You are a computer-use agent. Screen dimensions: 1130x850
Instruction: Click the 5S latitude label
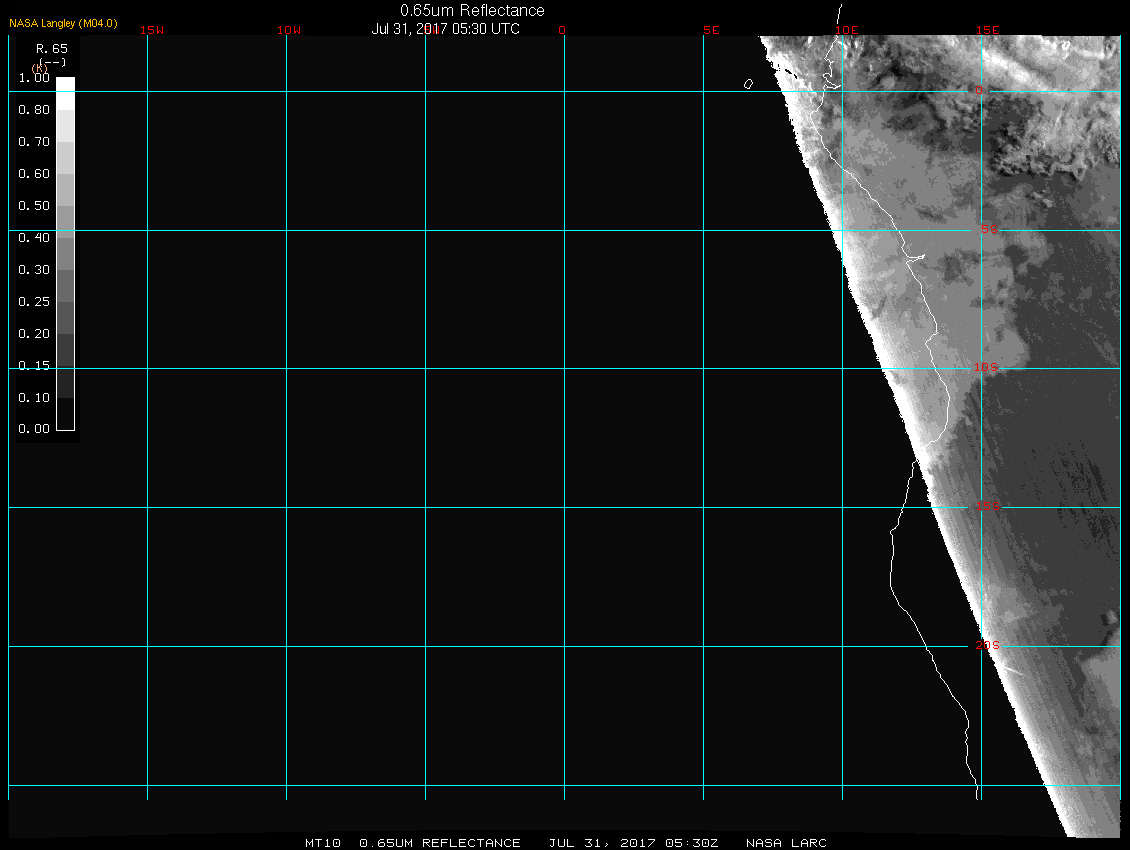[x=989, y=229]
